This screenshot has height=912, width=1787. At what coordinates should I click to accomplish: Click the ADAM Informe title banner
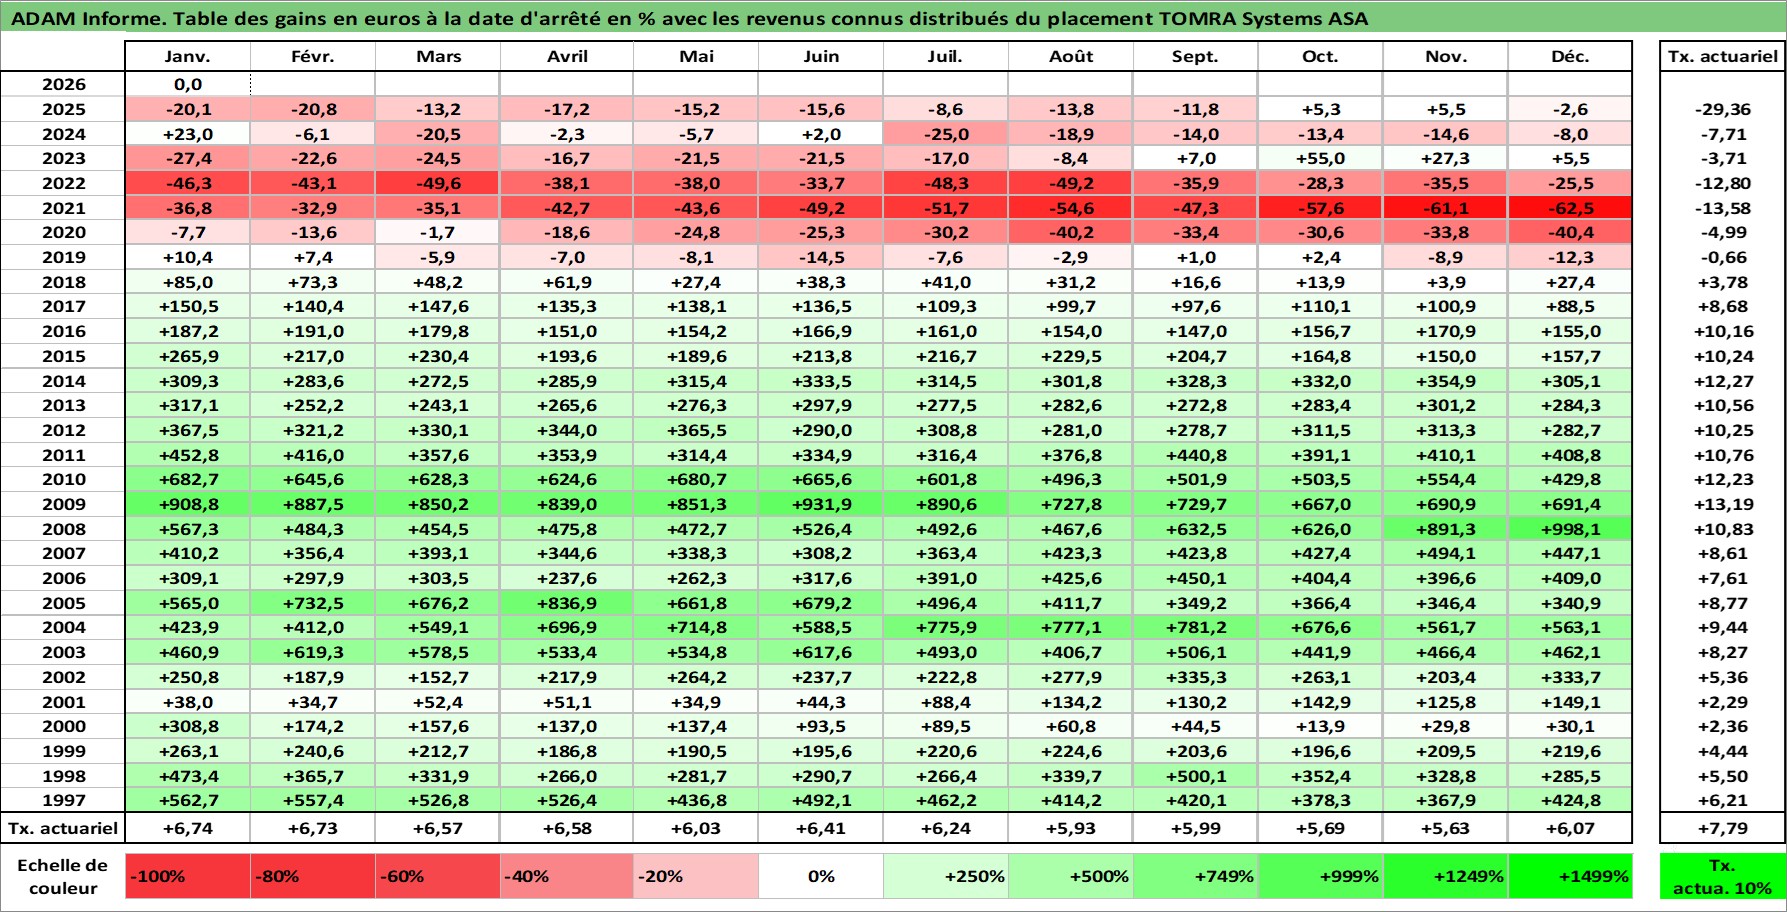(x=893, y=18)
